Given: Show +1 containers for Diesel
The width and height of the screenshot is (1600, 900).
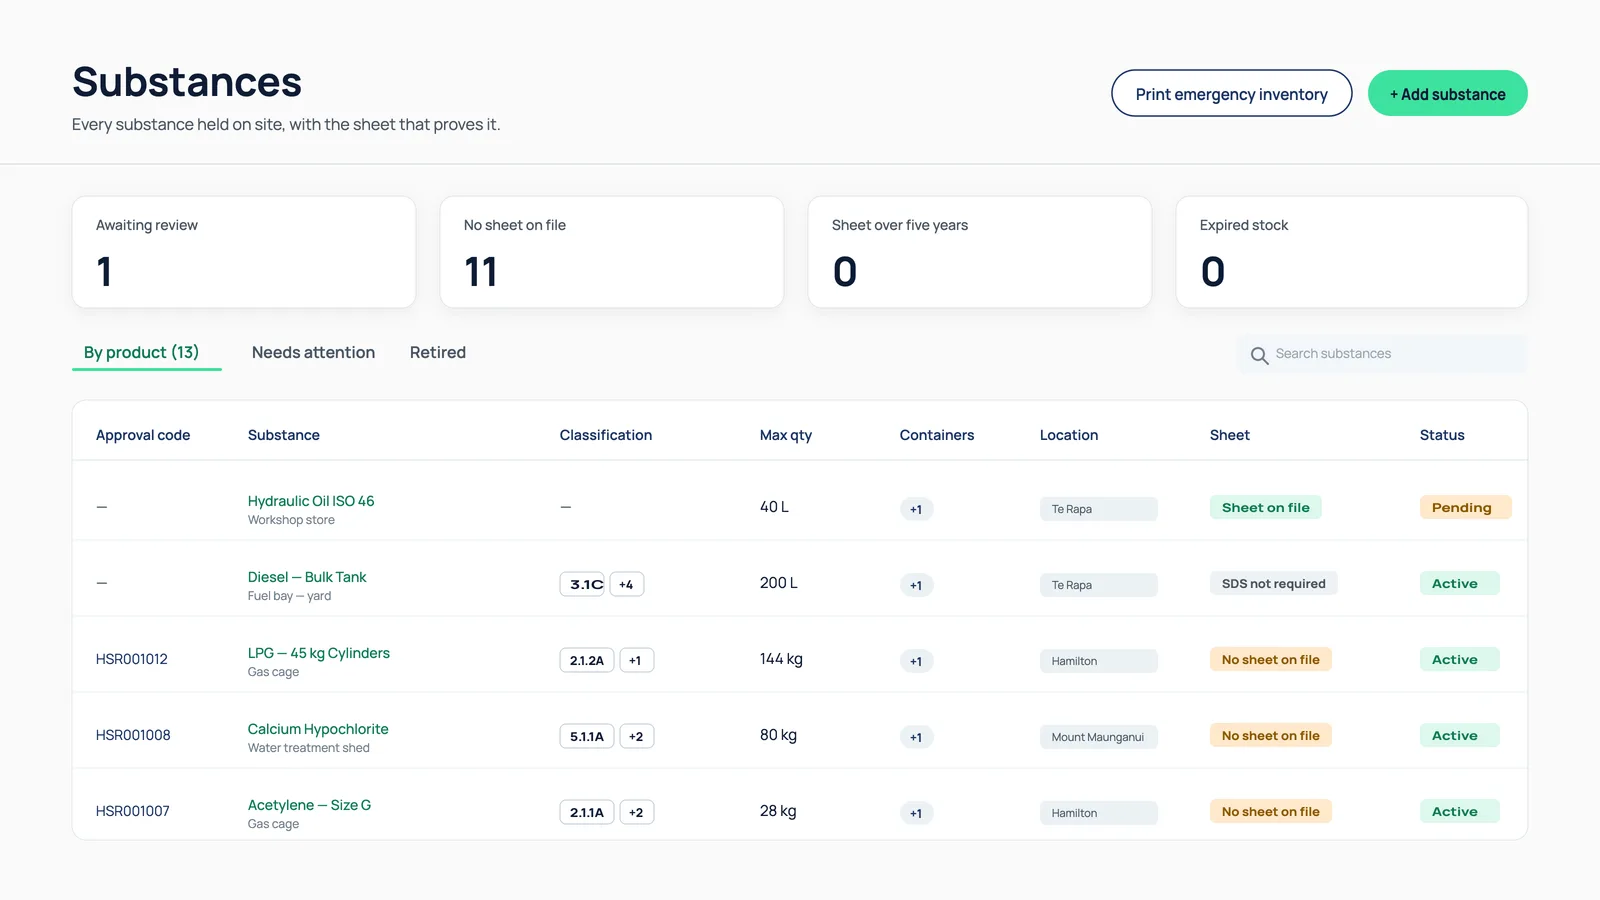Looking at the screenshot, I should [x=916, y=585].
